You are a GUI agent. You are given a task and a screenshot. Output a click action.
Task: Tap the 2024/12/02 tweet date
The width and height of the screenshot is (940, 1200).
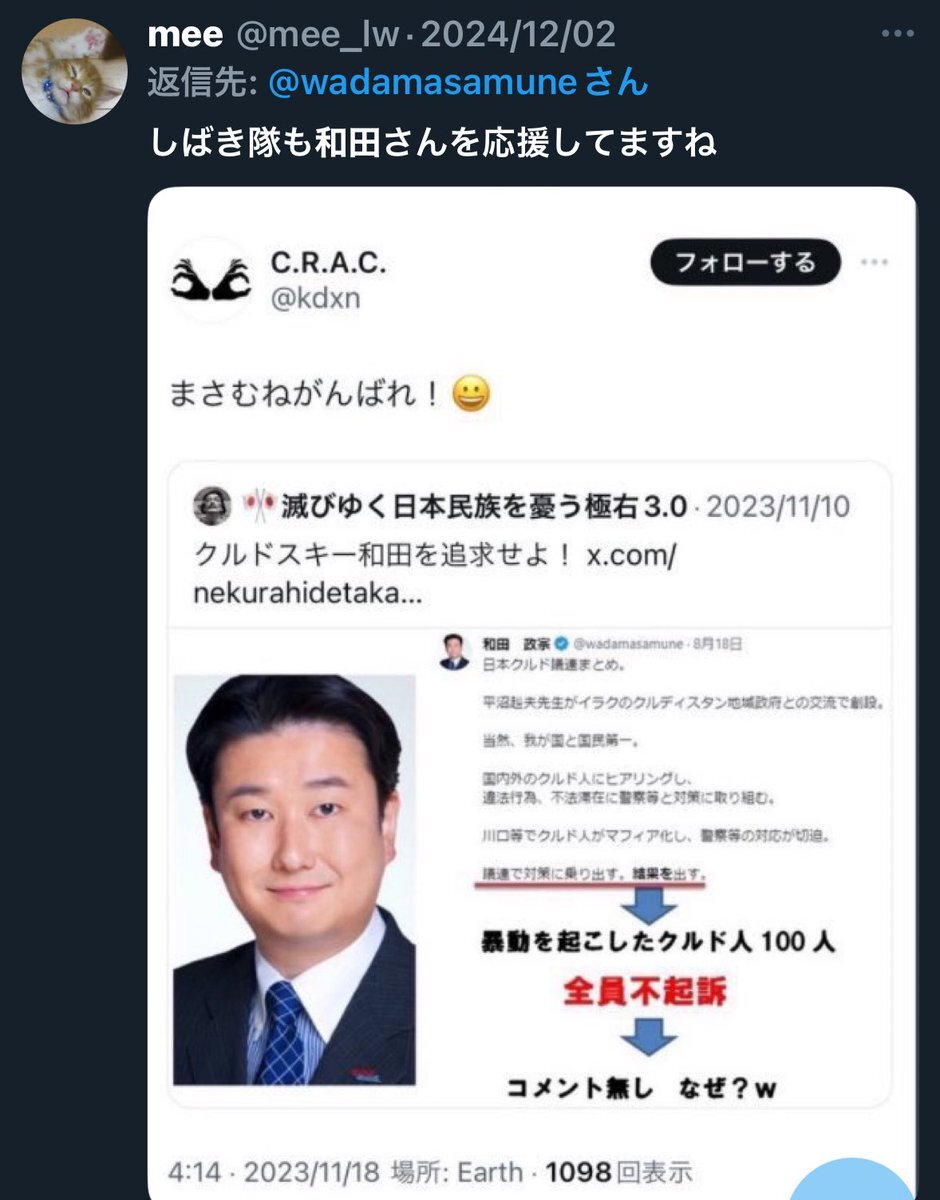point(519,35)
